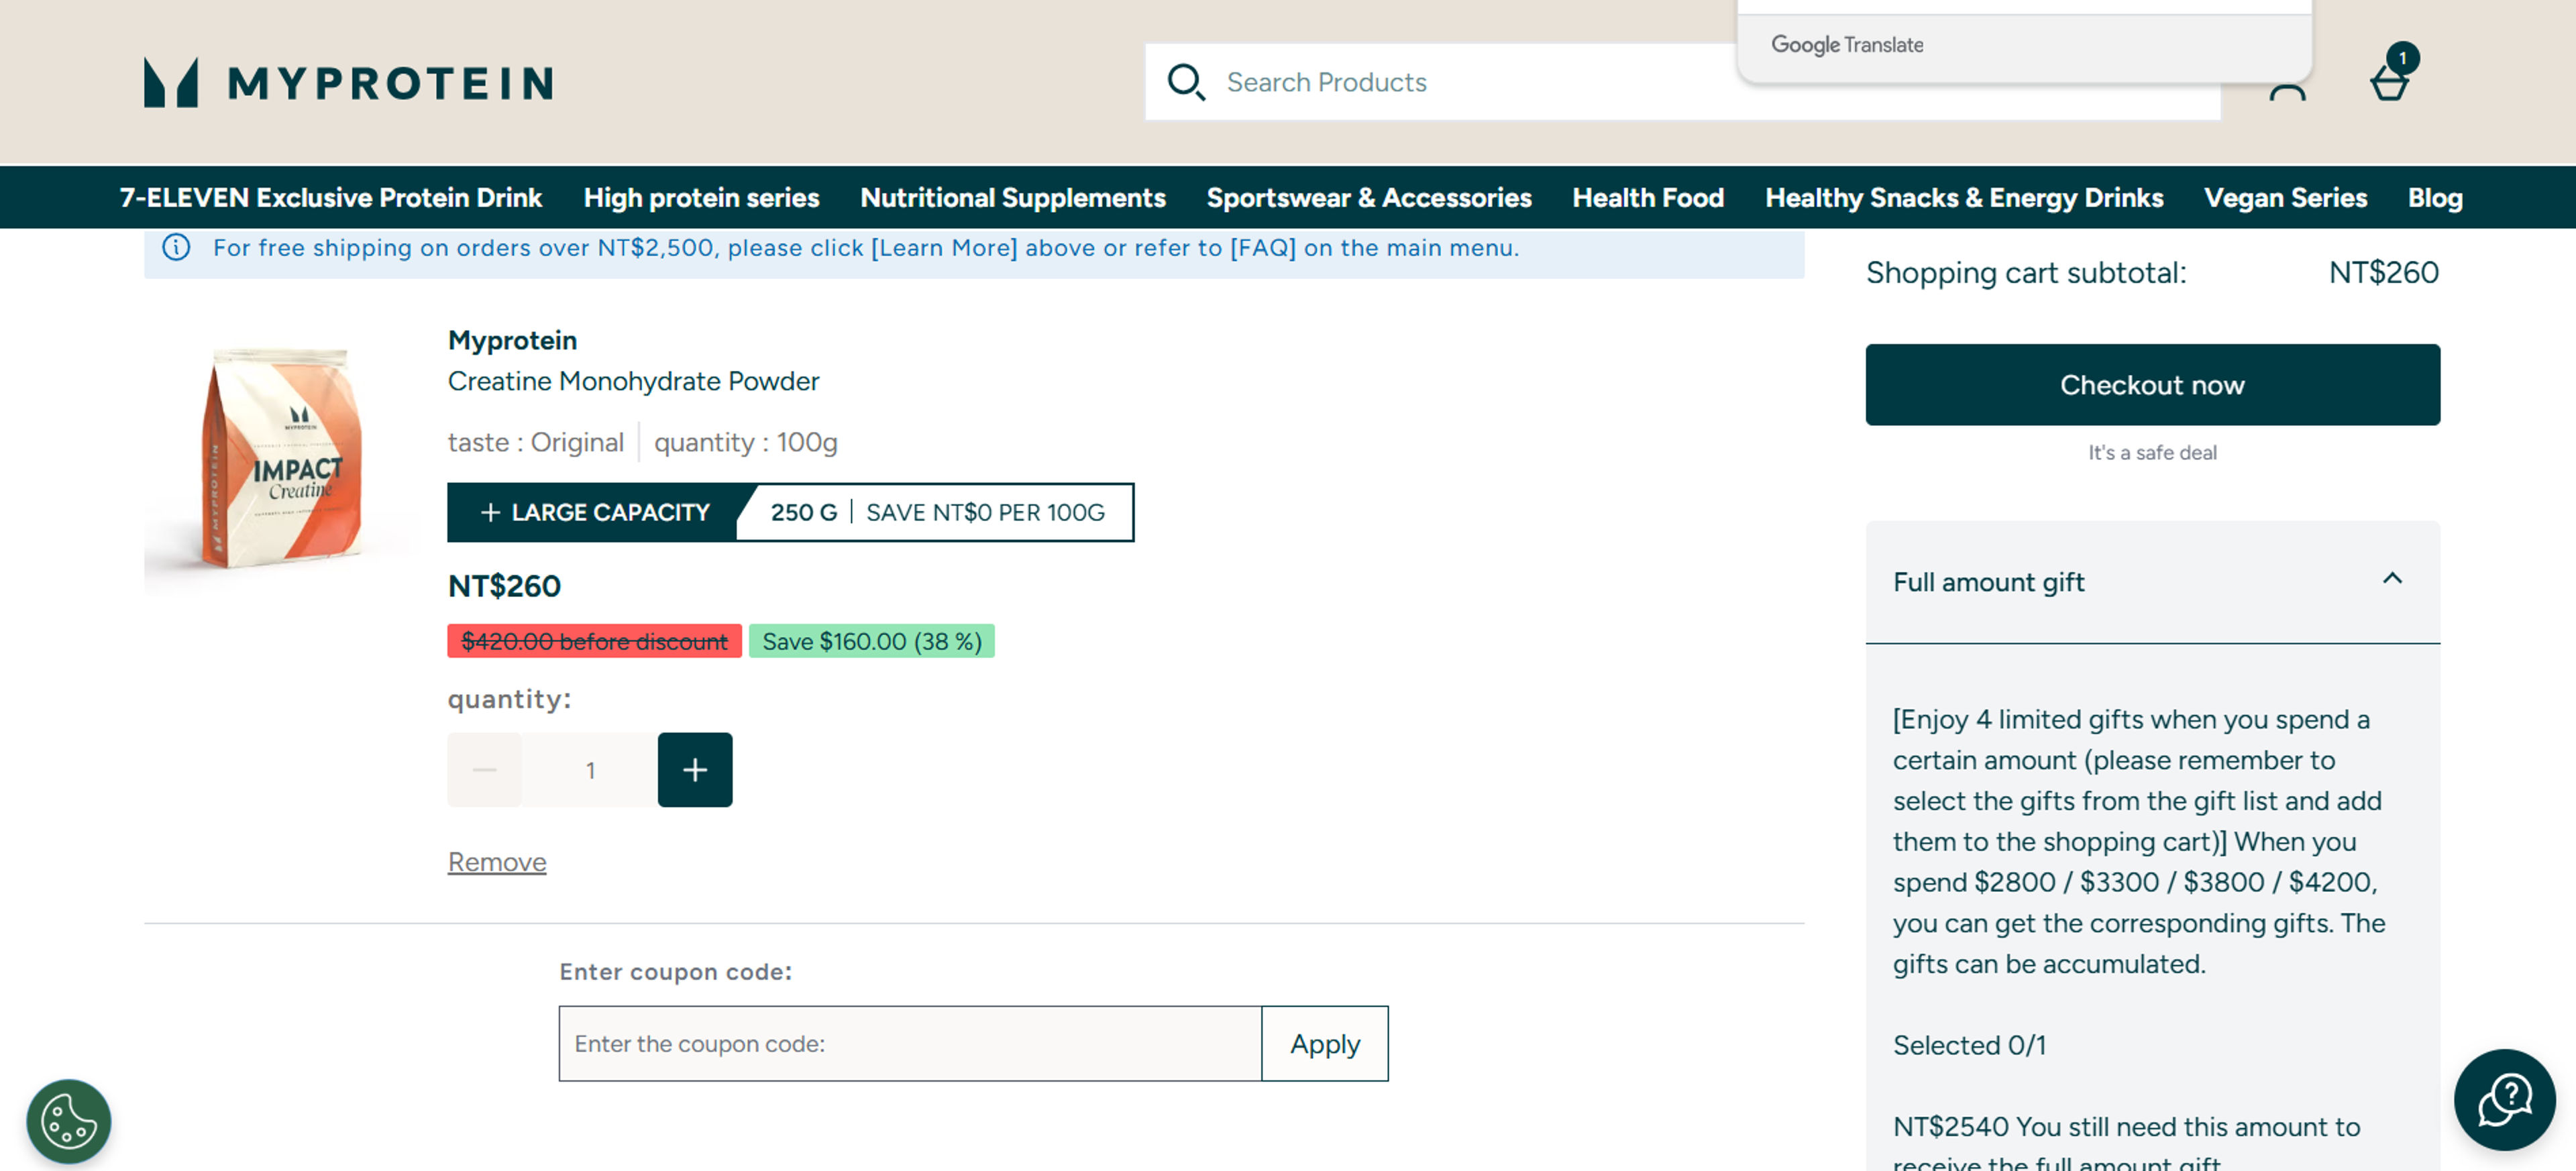The height and width of the screenshot is (1171, 2576).
Task: Open Sportswear & Accessories menu
Action: pyautogui.click(x=1368, y=198)
